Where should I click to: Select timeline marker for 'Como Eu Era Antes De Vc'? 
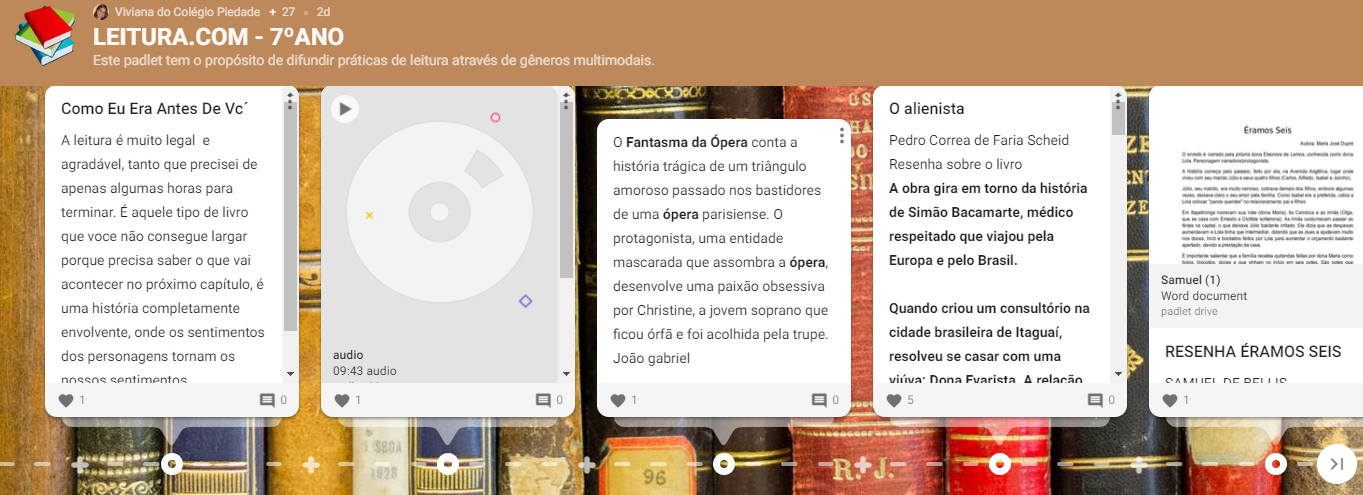172,464
